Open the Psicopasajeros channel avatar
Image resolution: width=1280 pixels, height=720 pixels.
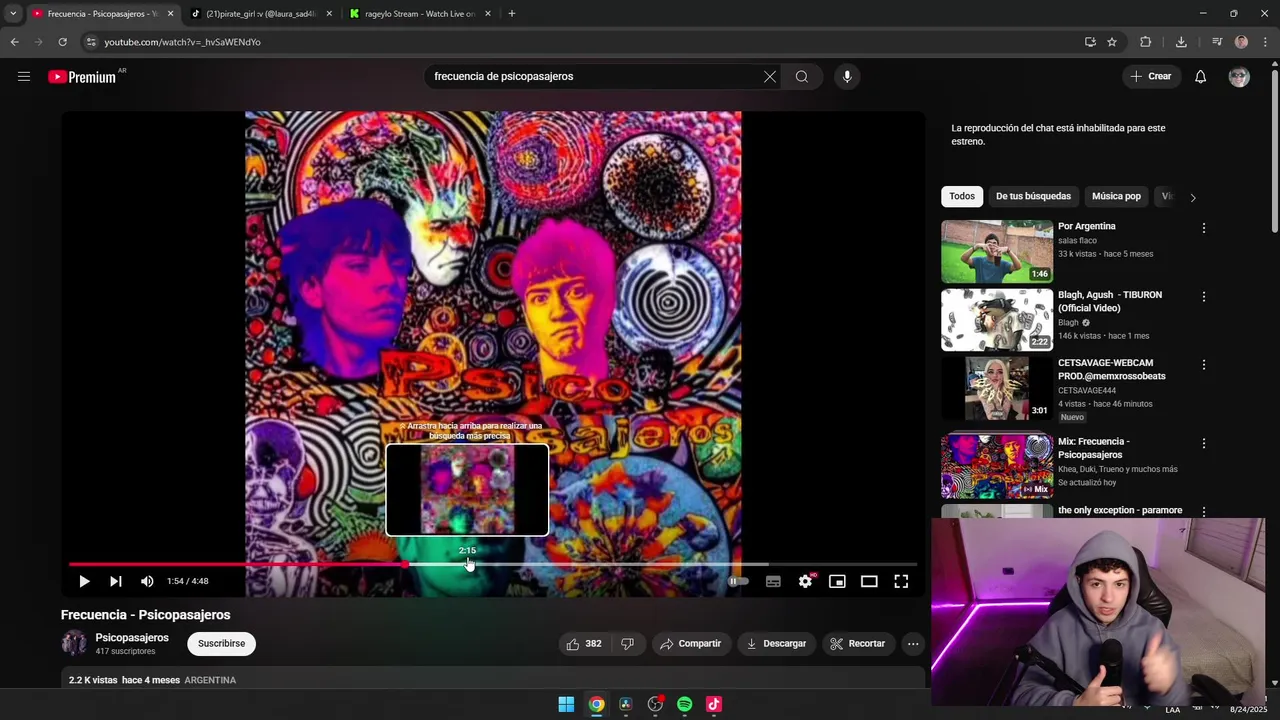[x=74, y=643]
